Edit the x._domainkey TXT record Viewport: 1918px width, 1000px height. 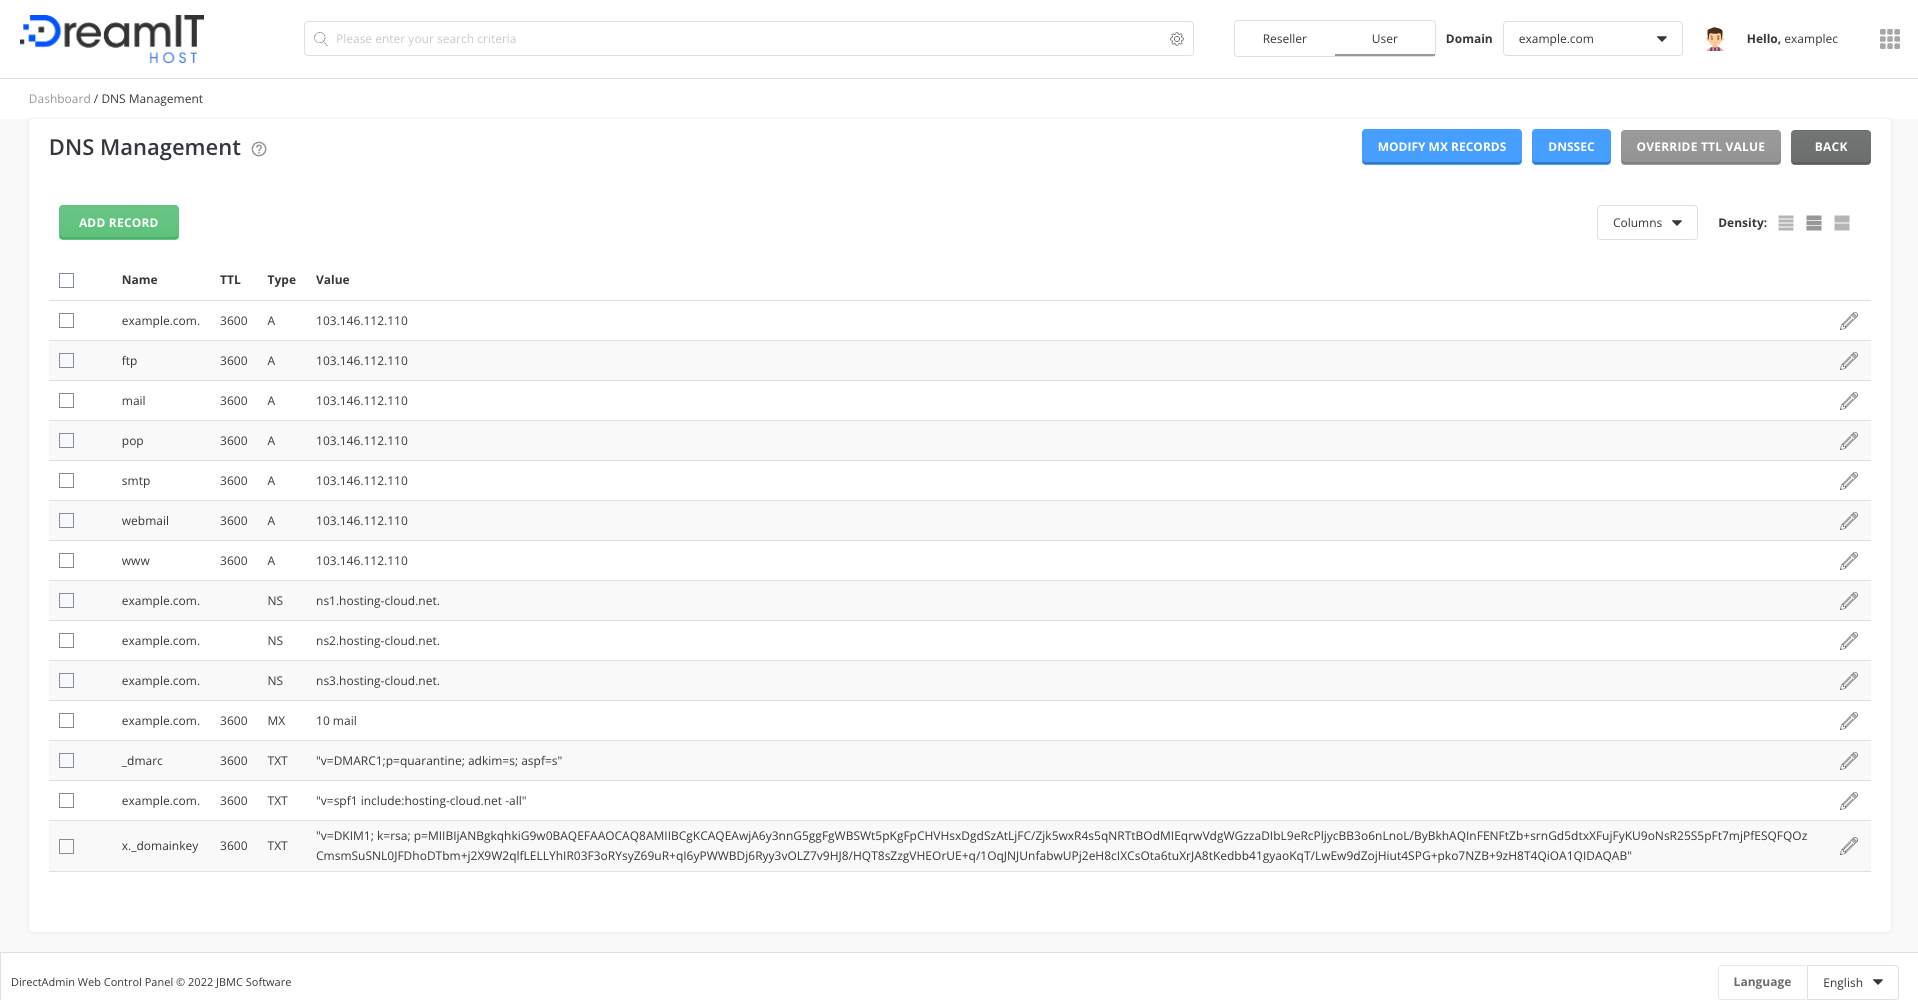click(x=1849, y=845)
